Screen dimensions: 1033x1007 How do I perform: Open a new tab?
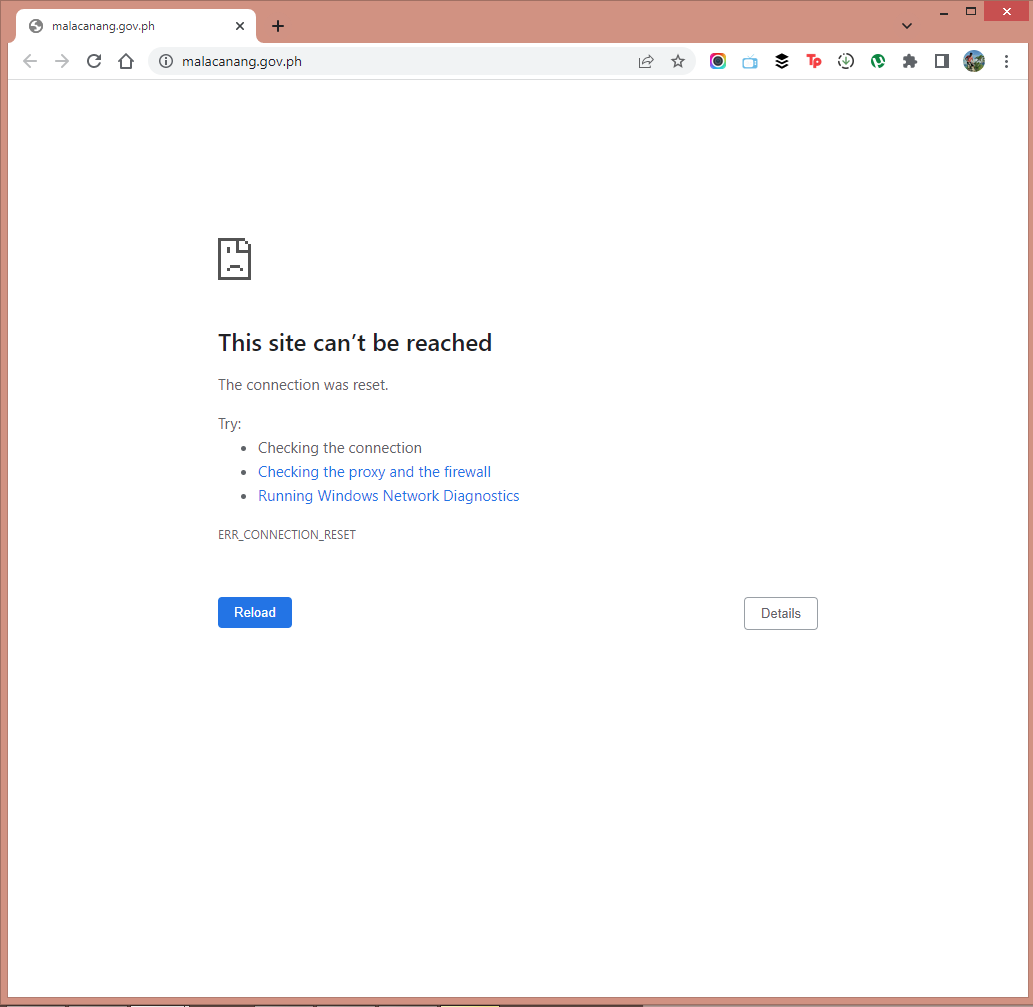[277, 26]
